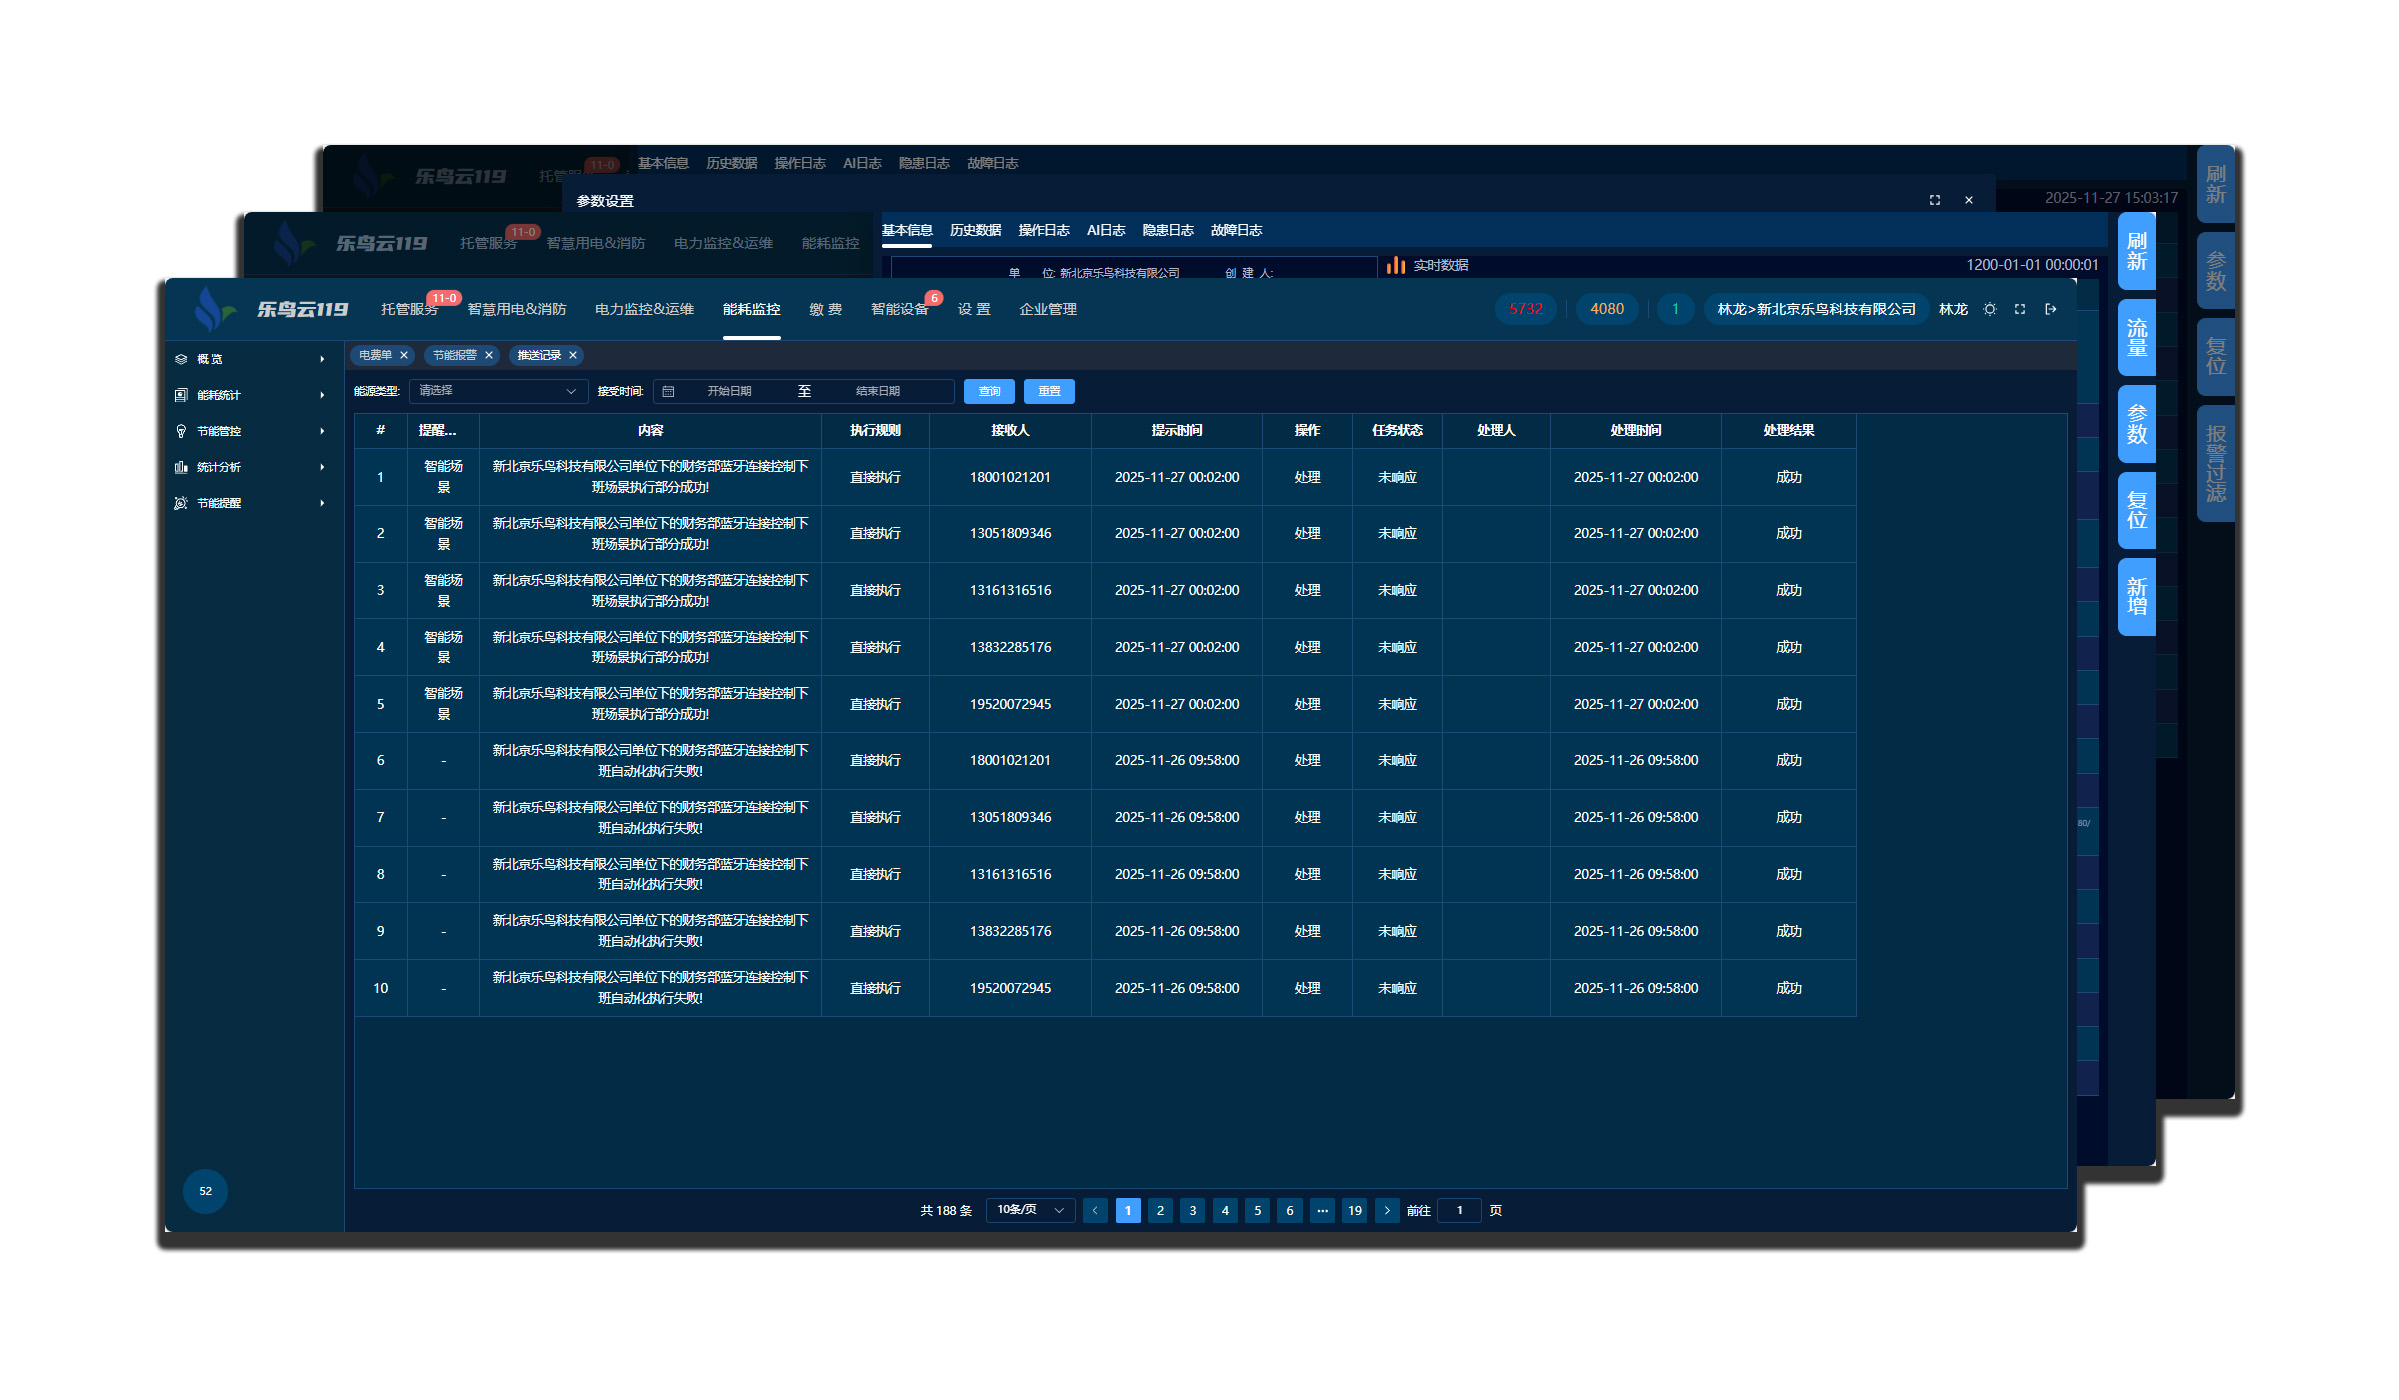
Task: Click the logout icon in the header
Action: coord(2051,309)
